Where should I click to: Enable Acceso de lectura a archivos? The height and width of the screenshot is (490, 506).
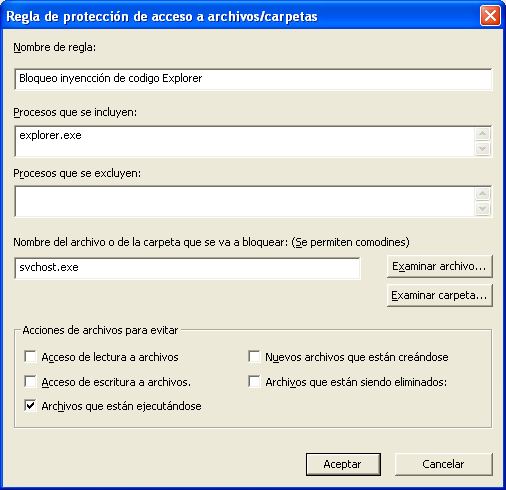point(30,357)
